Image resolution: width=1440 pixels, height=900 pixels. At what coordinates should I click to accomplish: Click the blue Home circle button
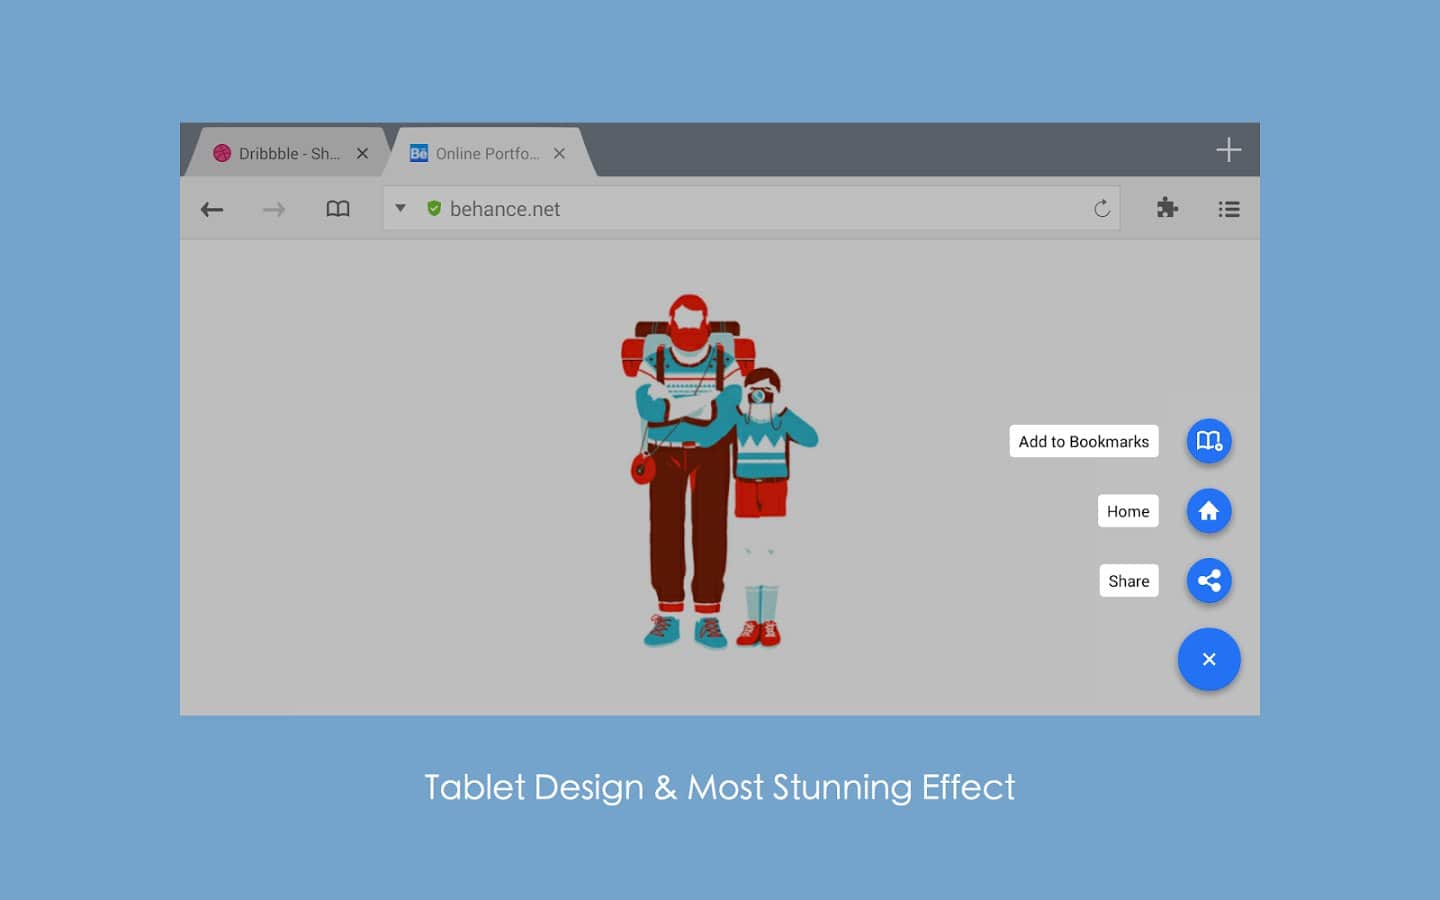(x=1209, y=511)
